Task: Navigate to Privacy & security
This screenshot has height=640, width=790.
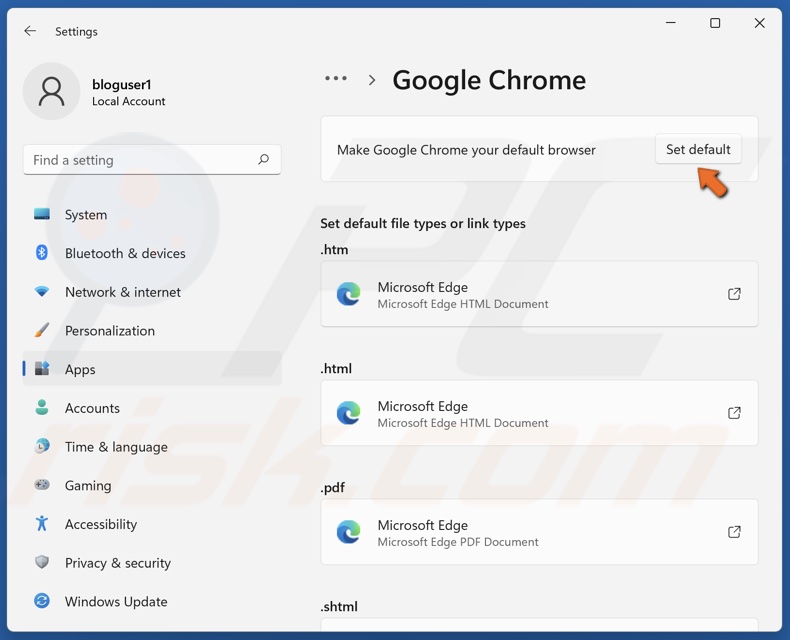Action: tap(117, 563)
